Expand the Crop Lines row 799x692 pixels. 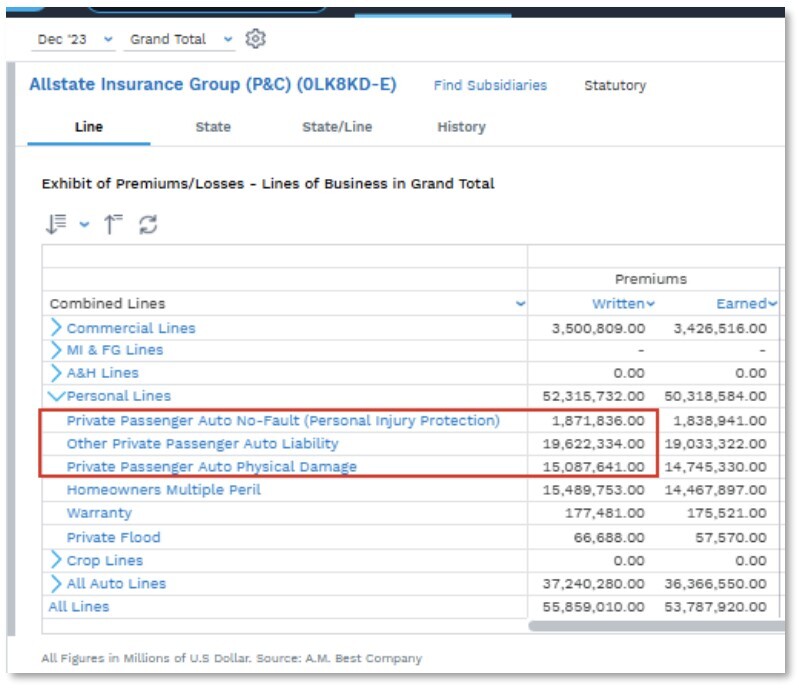click(x=56, y=560)
